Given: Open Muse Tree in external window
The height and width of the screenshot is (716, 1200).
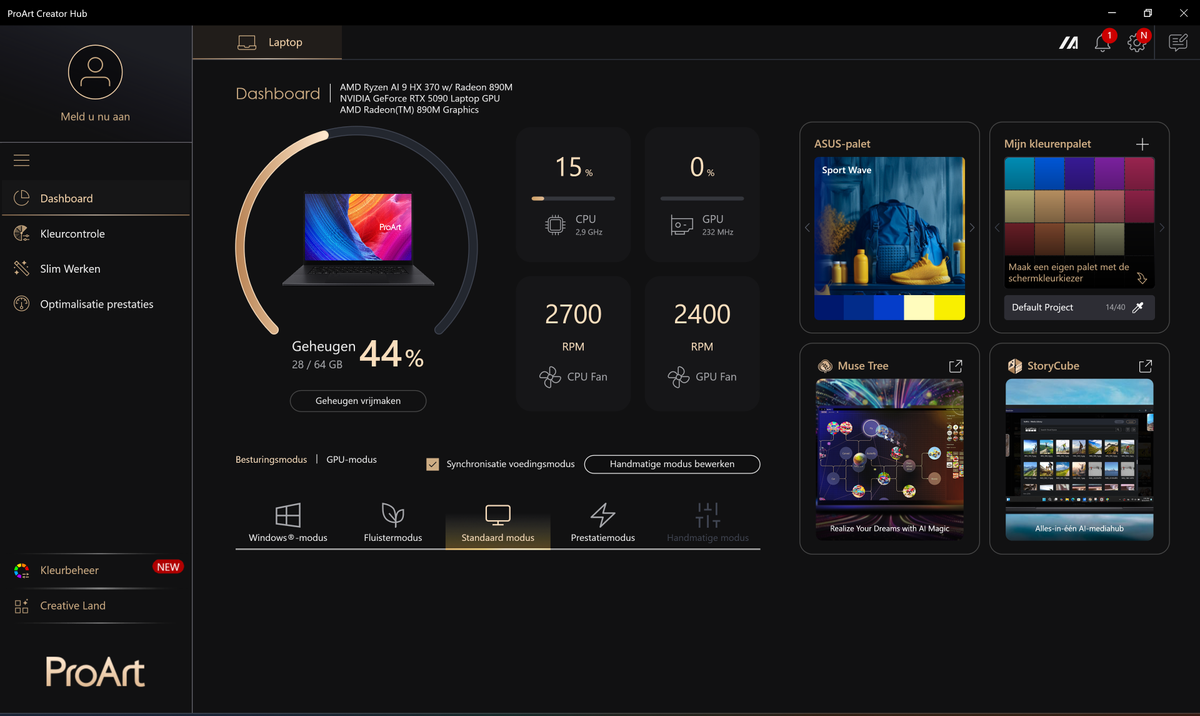Looking at the screenshot, I should (x=955, y=366).
